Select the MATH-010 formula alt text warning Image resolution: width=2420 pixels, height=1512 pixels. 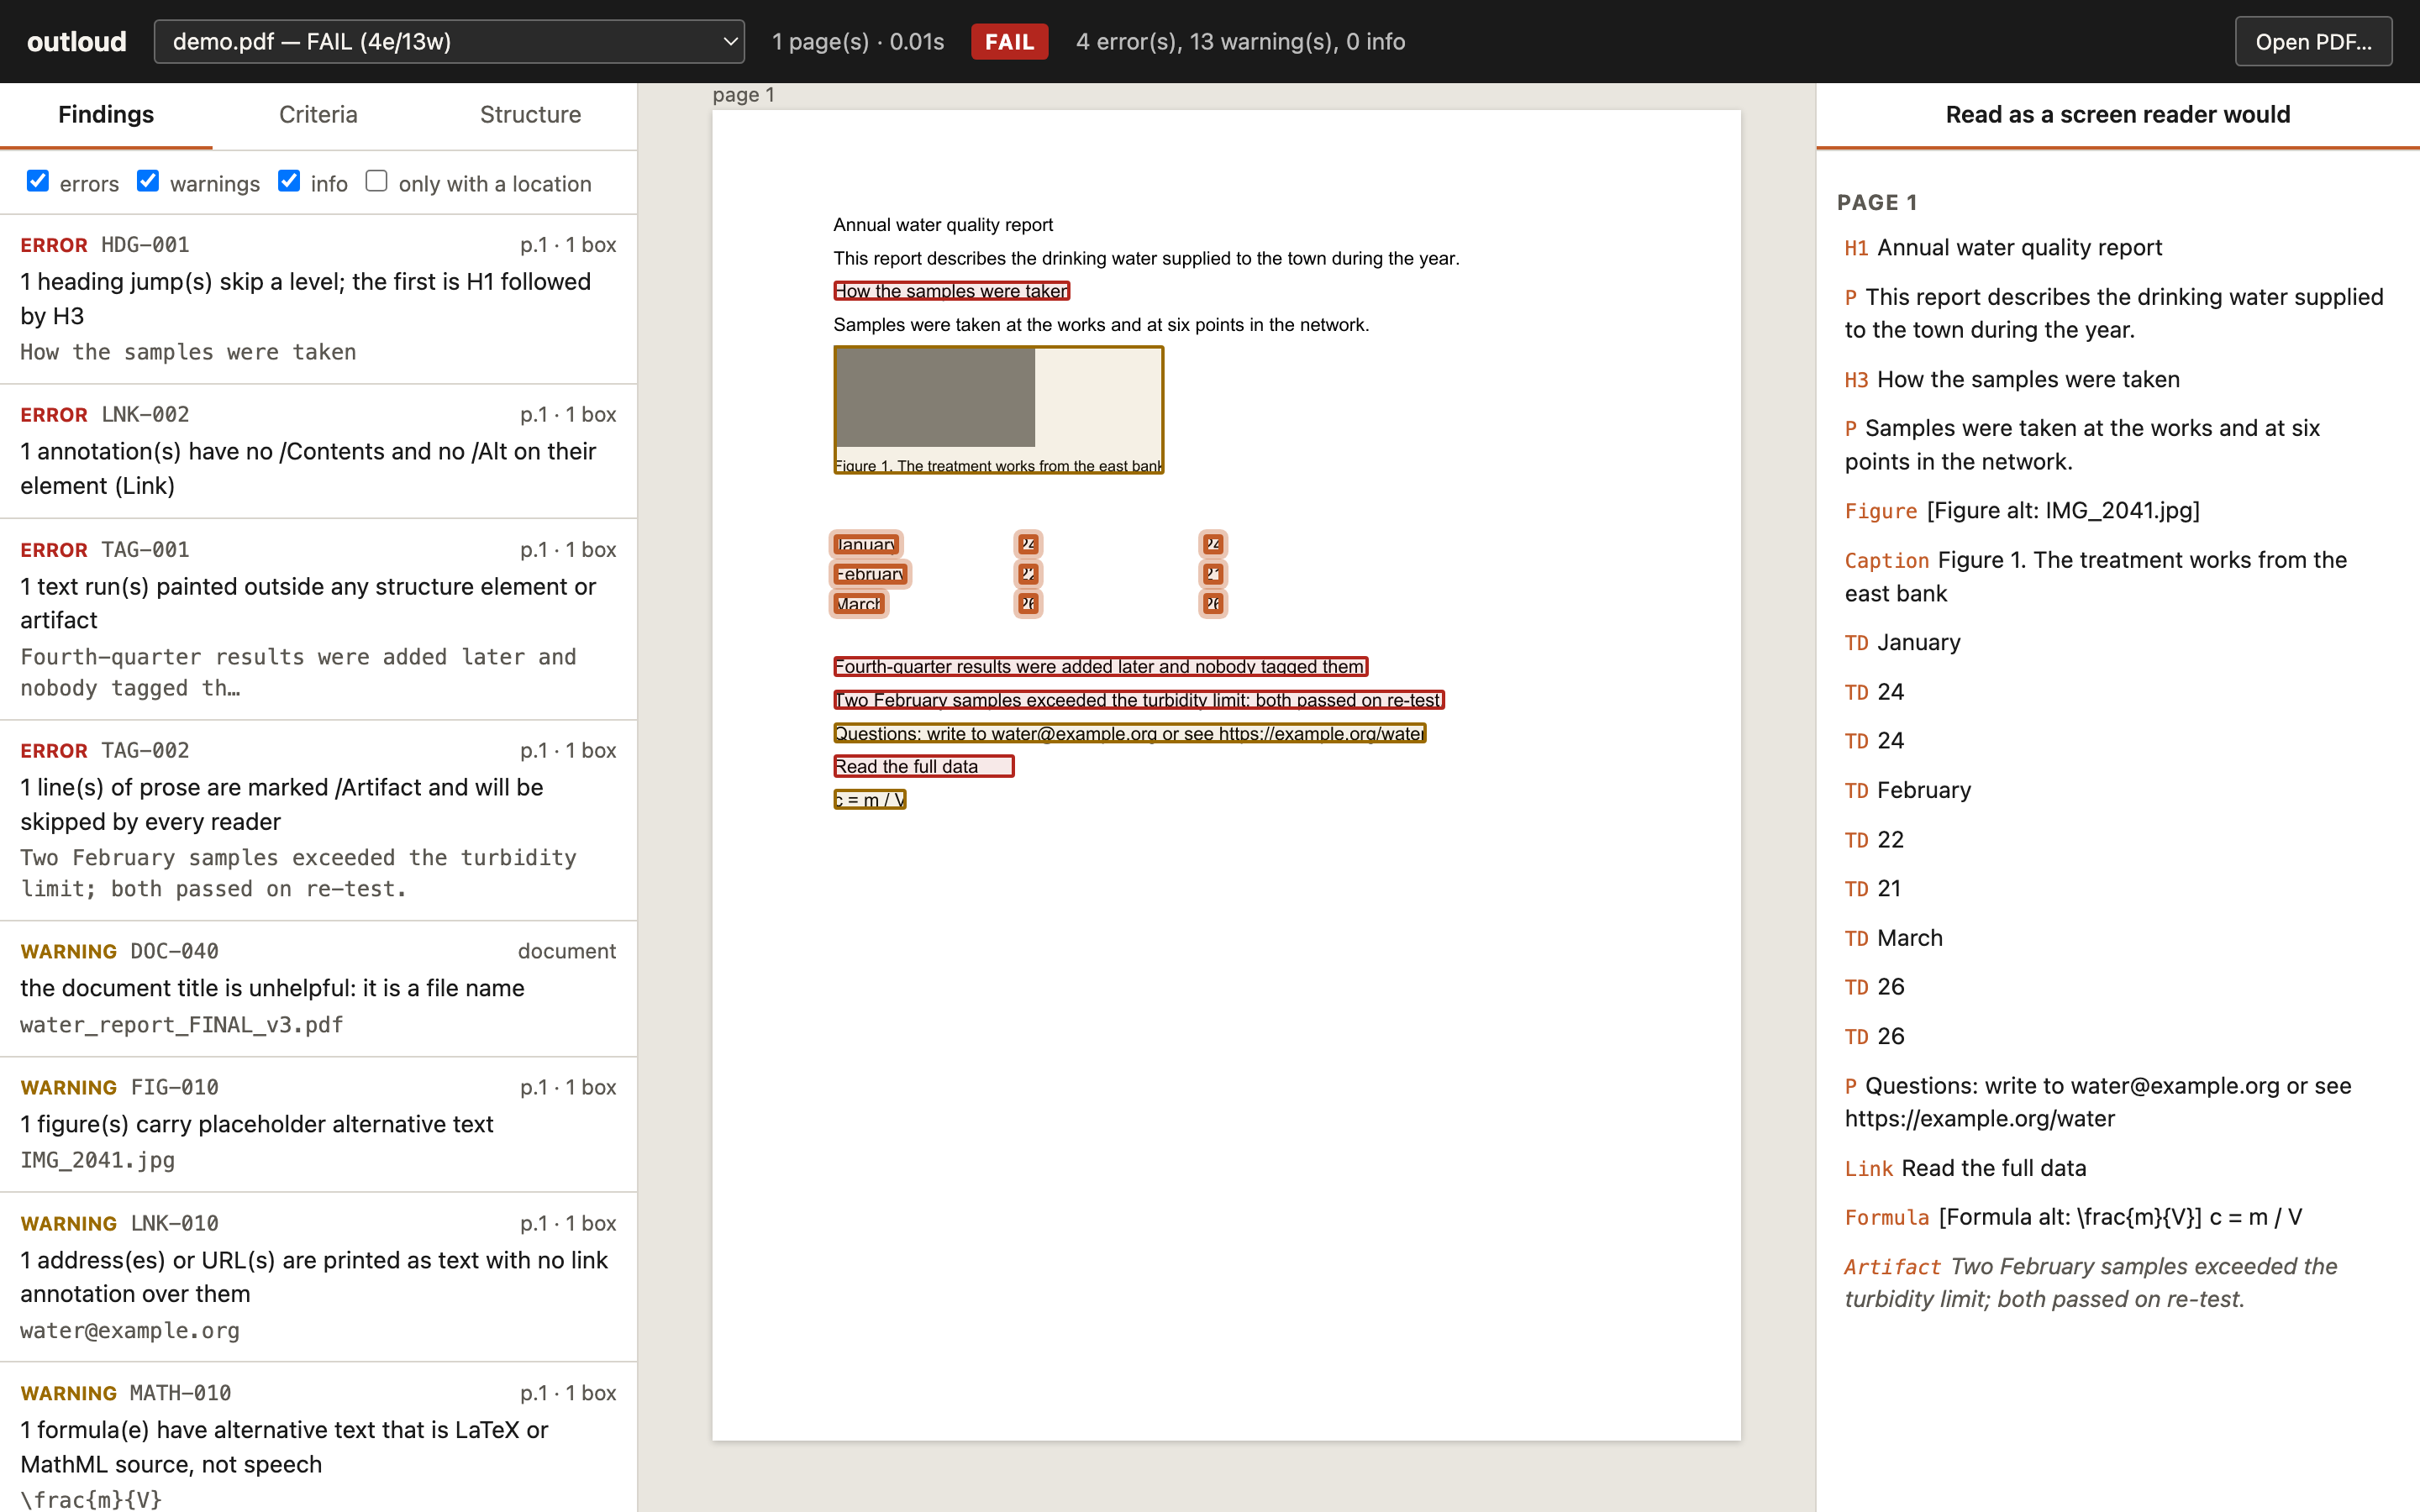pos(318,1438)
